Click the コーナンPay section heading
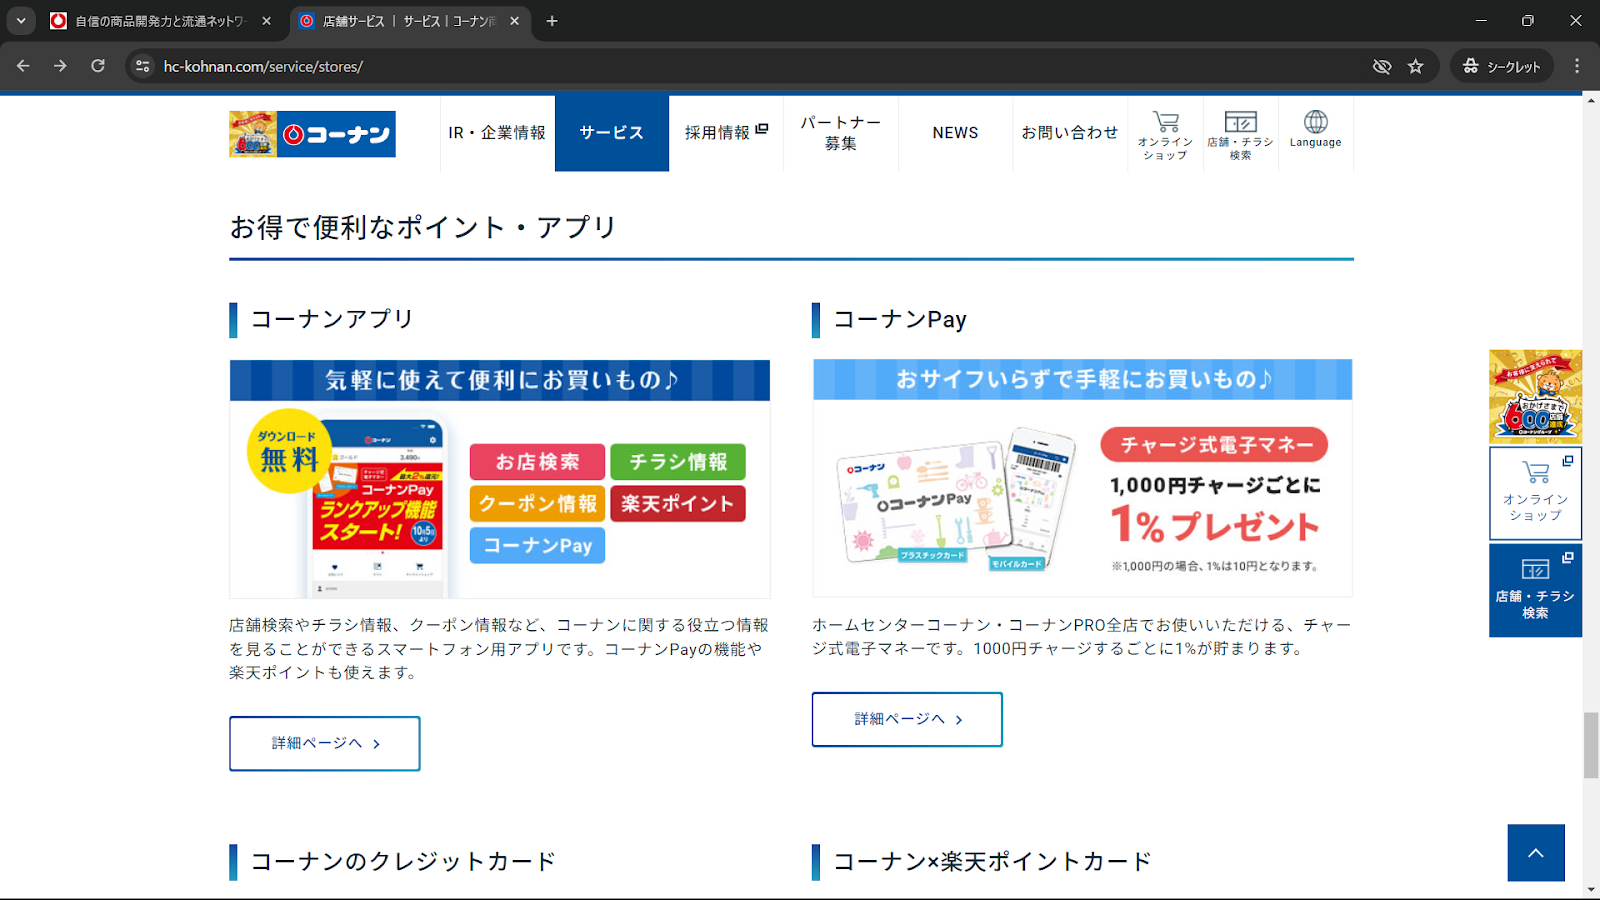Image resolution: width=1600 pixels, height=900 pixels. (x=900, y=320)
